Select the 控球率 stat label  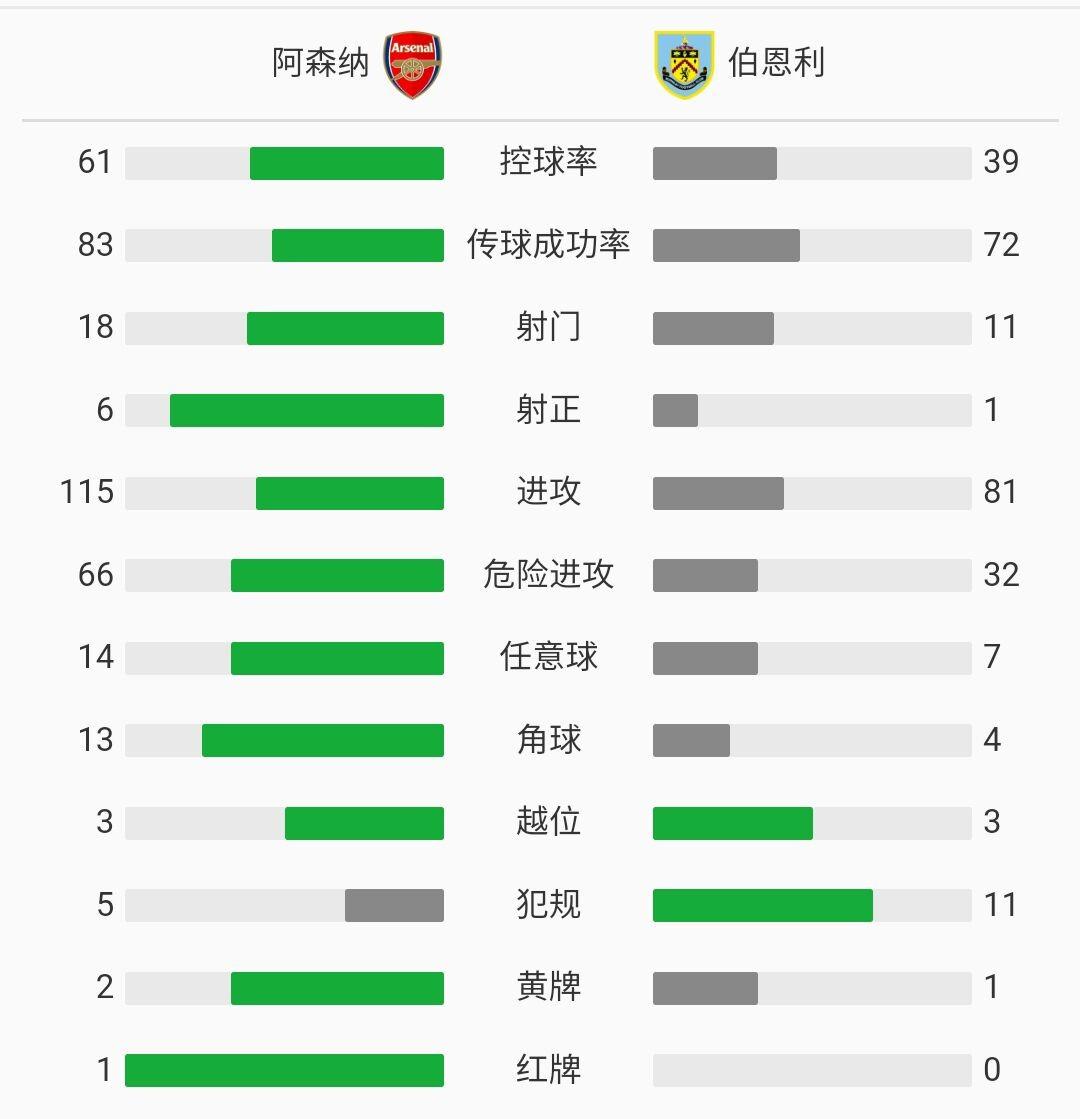click(548, 161)
